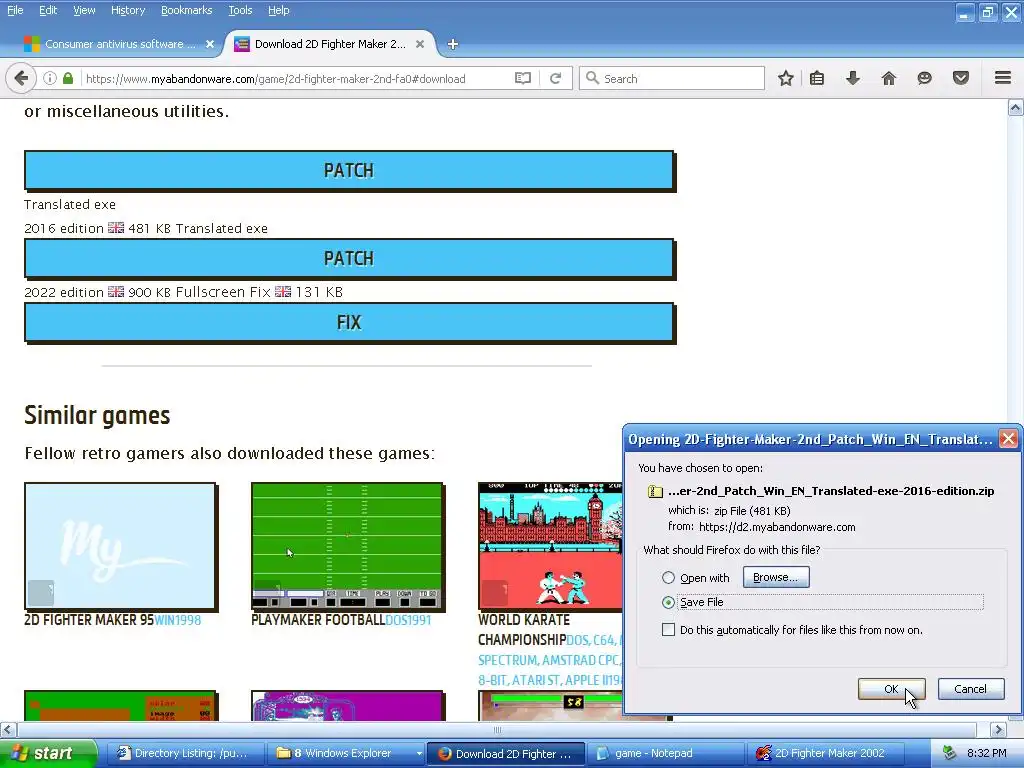The image size is (1024, 768).
Task: Click World Karate Championship thumbnail
Action: pyautogui.click(x=550, y=546)
